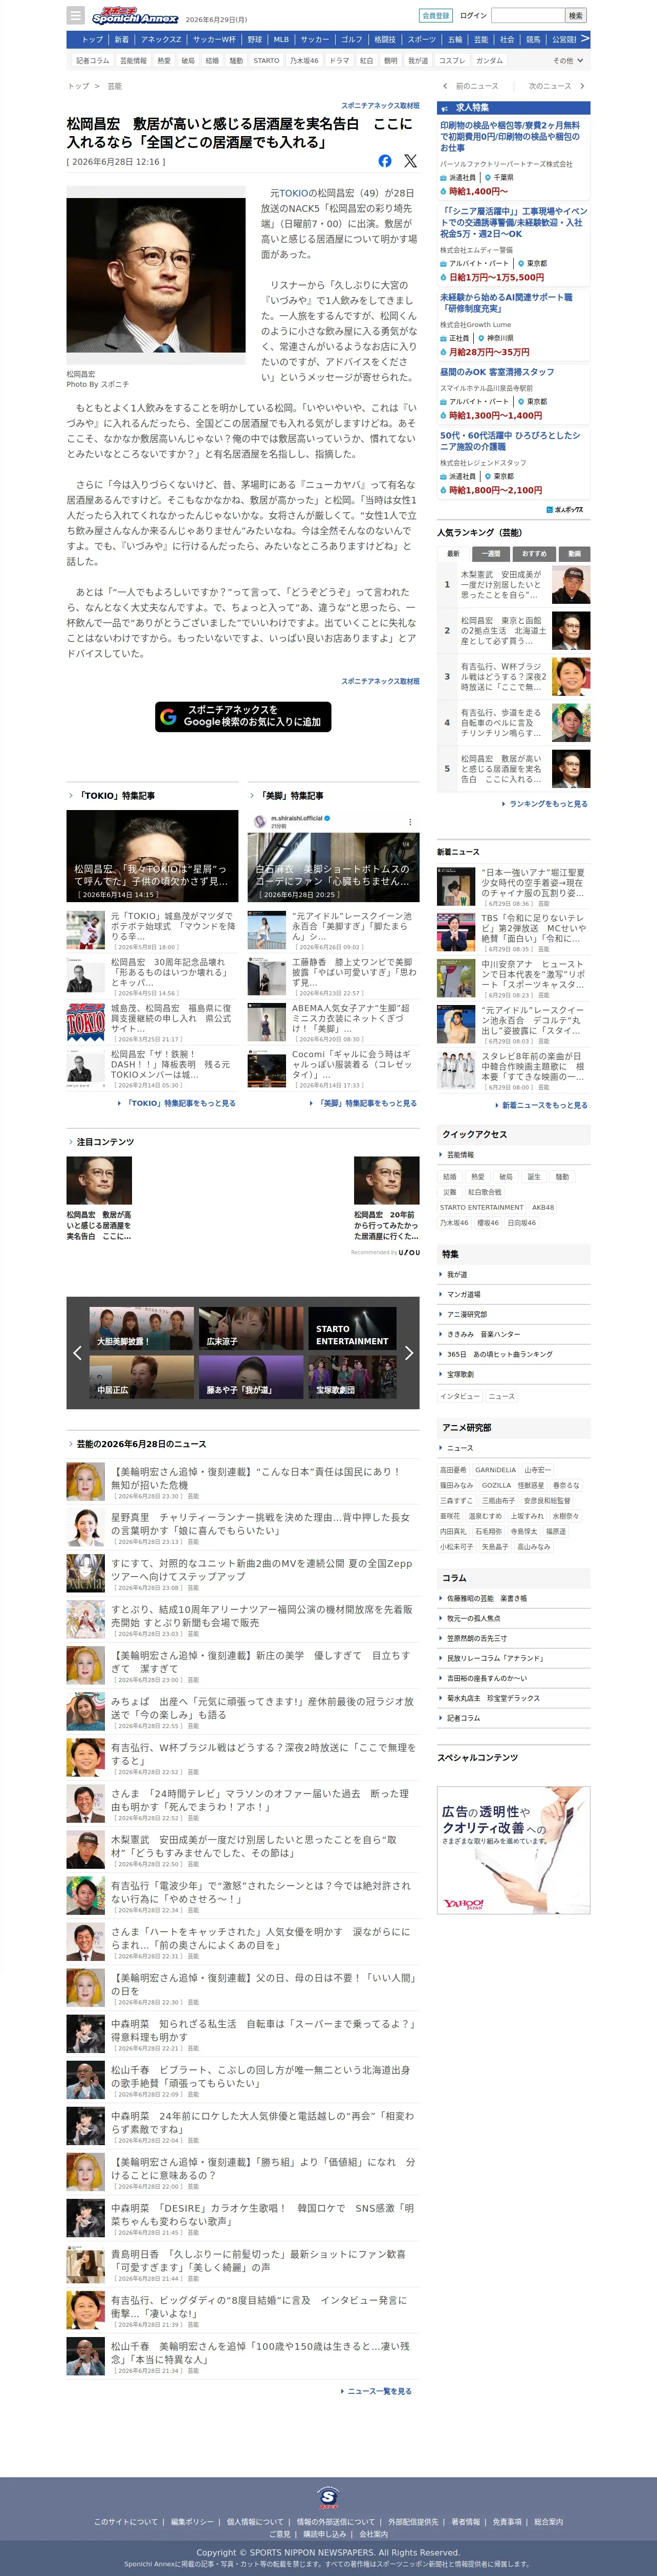The height and width of the screenshot is (2576, 657).
Task: Open the 芸能 navigation tab
Action: click(x=481, y=40)
